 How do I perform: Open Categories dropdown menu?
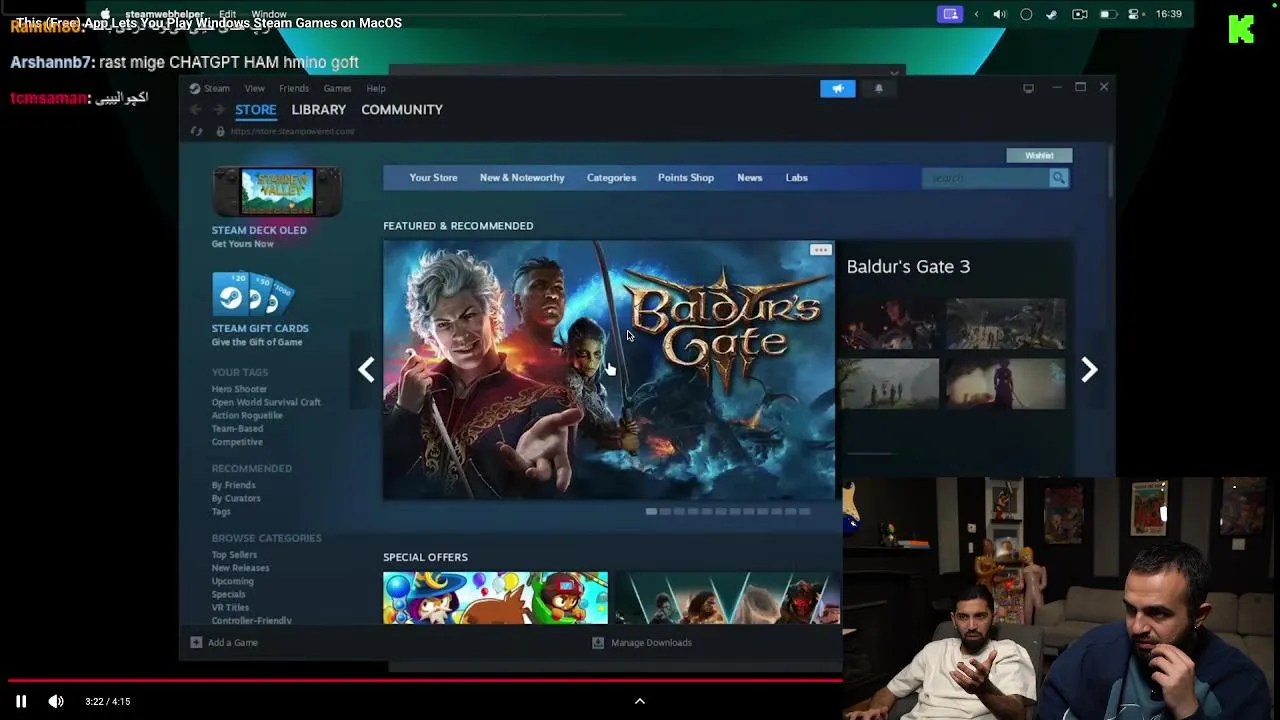611,178
